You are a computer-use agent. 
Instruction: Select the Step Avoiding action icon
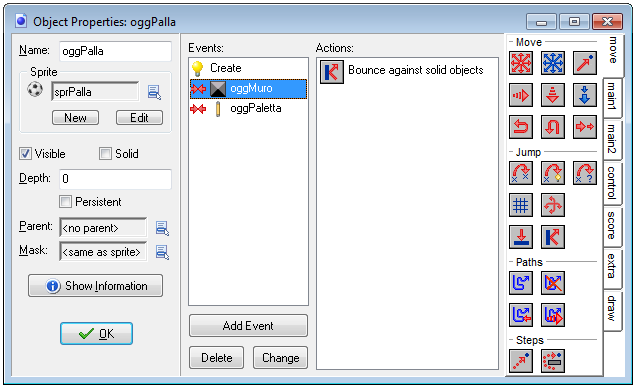tap(553, 361)
